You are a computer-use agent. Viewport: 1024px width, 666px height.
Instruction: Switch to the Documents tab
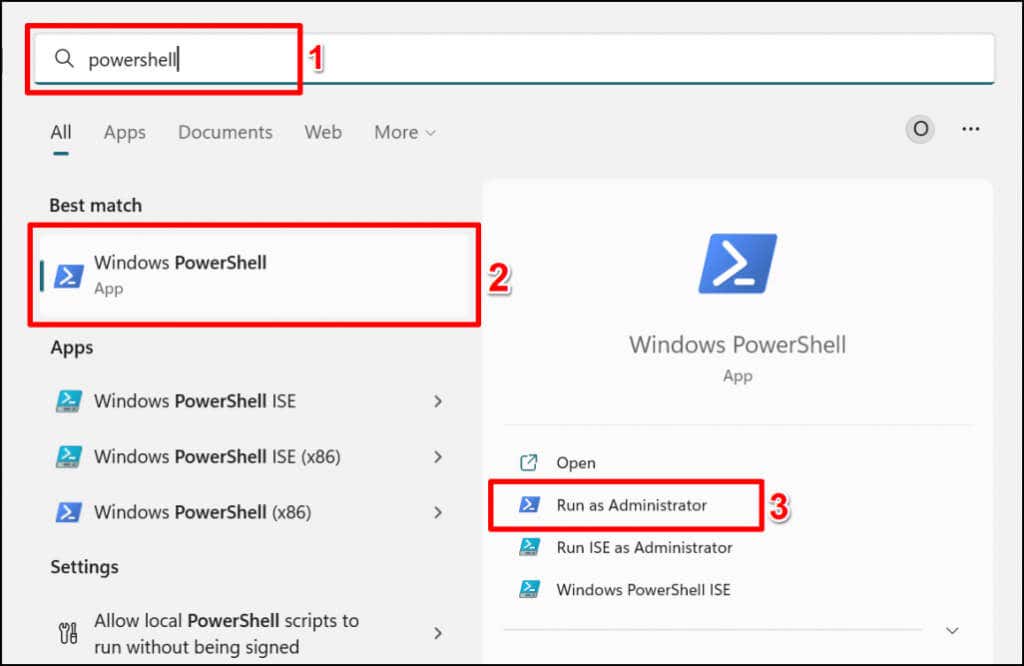(x=225, y=133)
